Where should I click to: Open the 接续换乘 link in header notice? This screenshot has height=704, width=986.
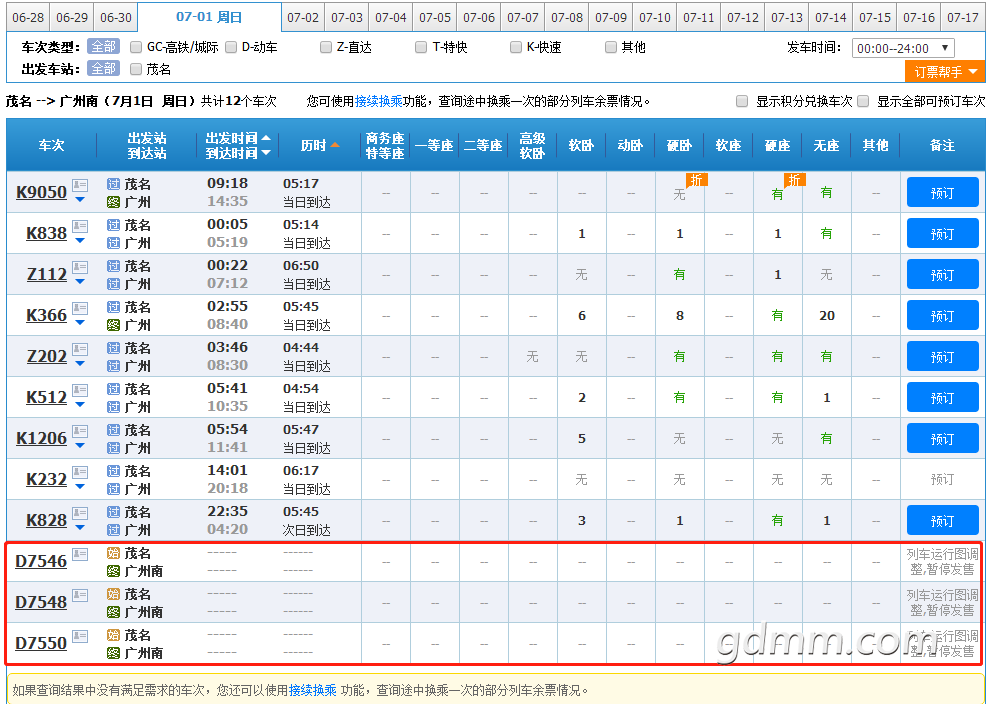pos(379,101)
